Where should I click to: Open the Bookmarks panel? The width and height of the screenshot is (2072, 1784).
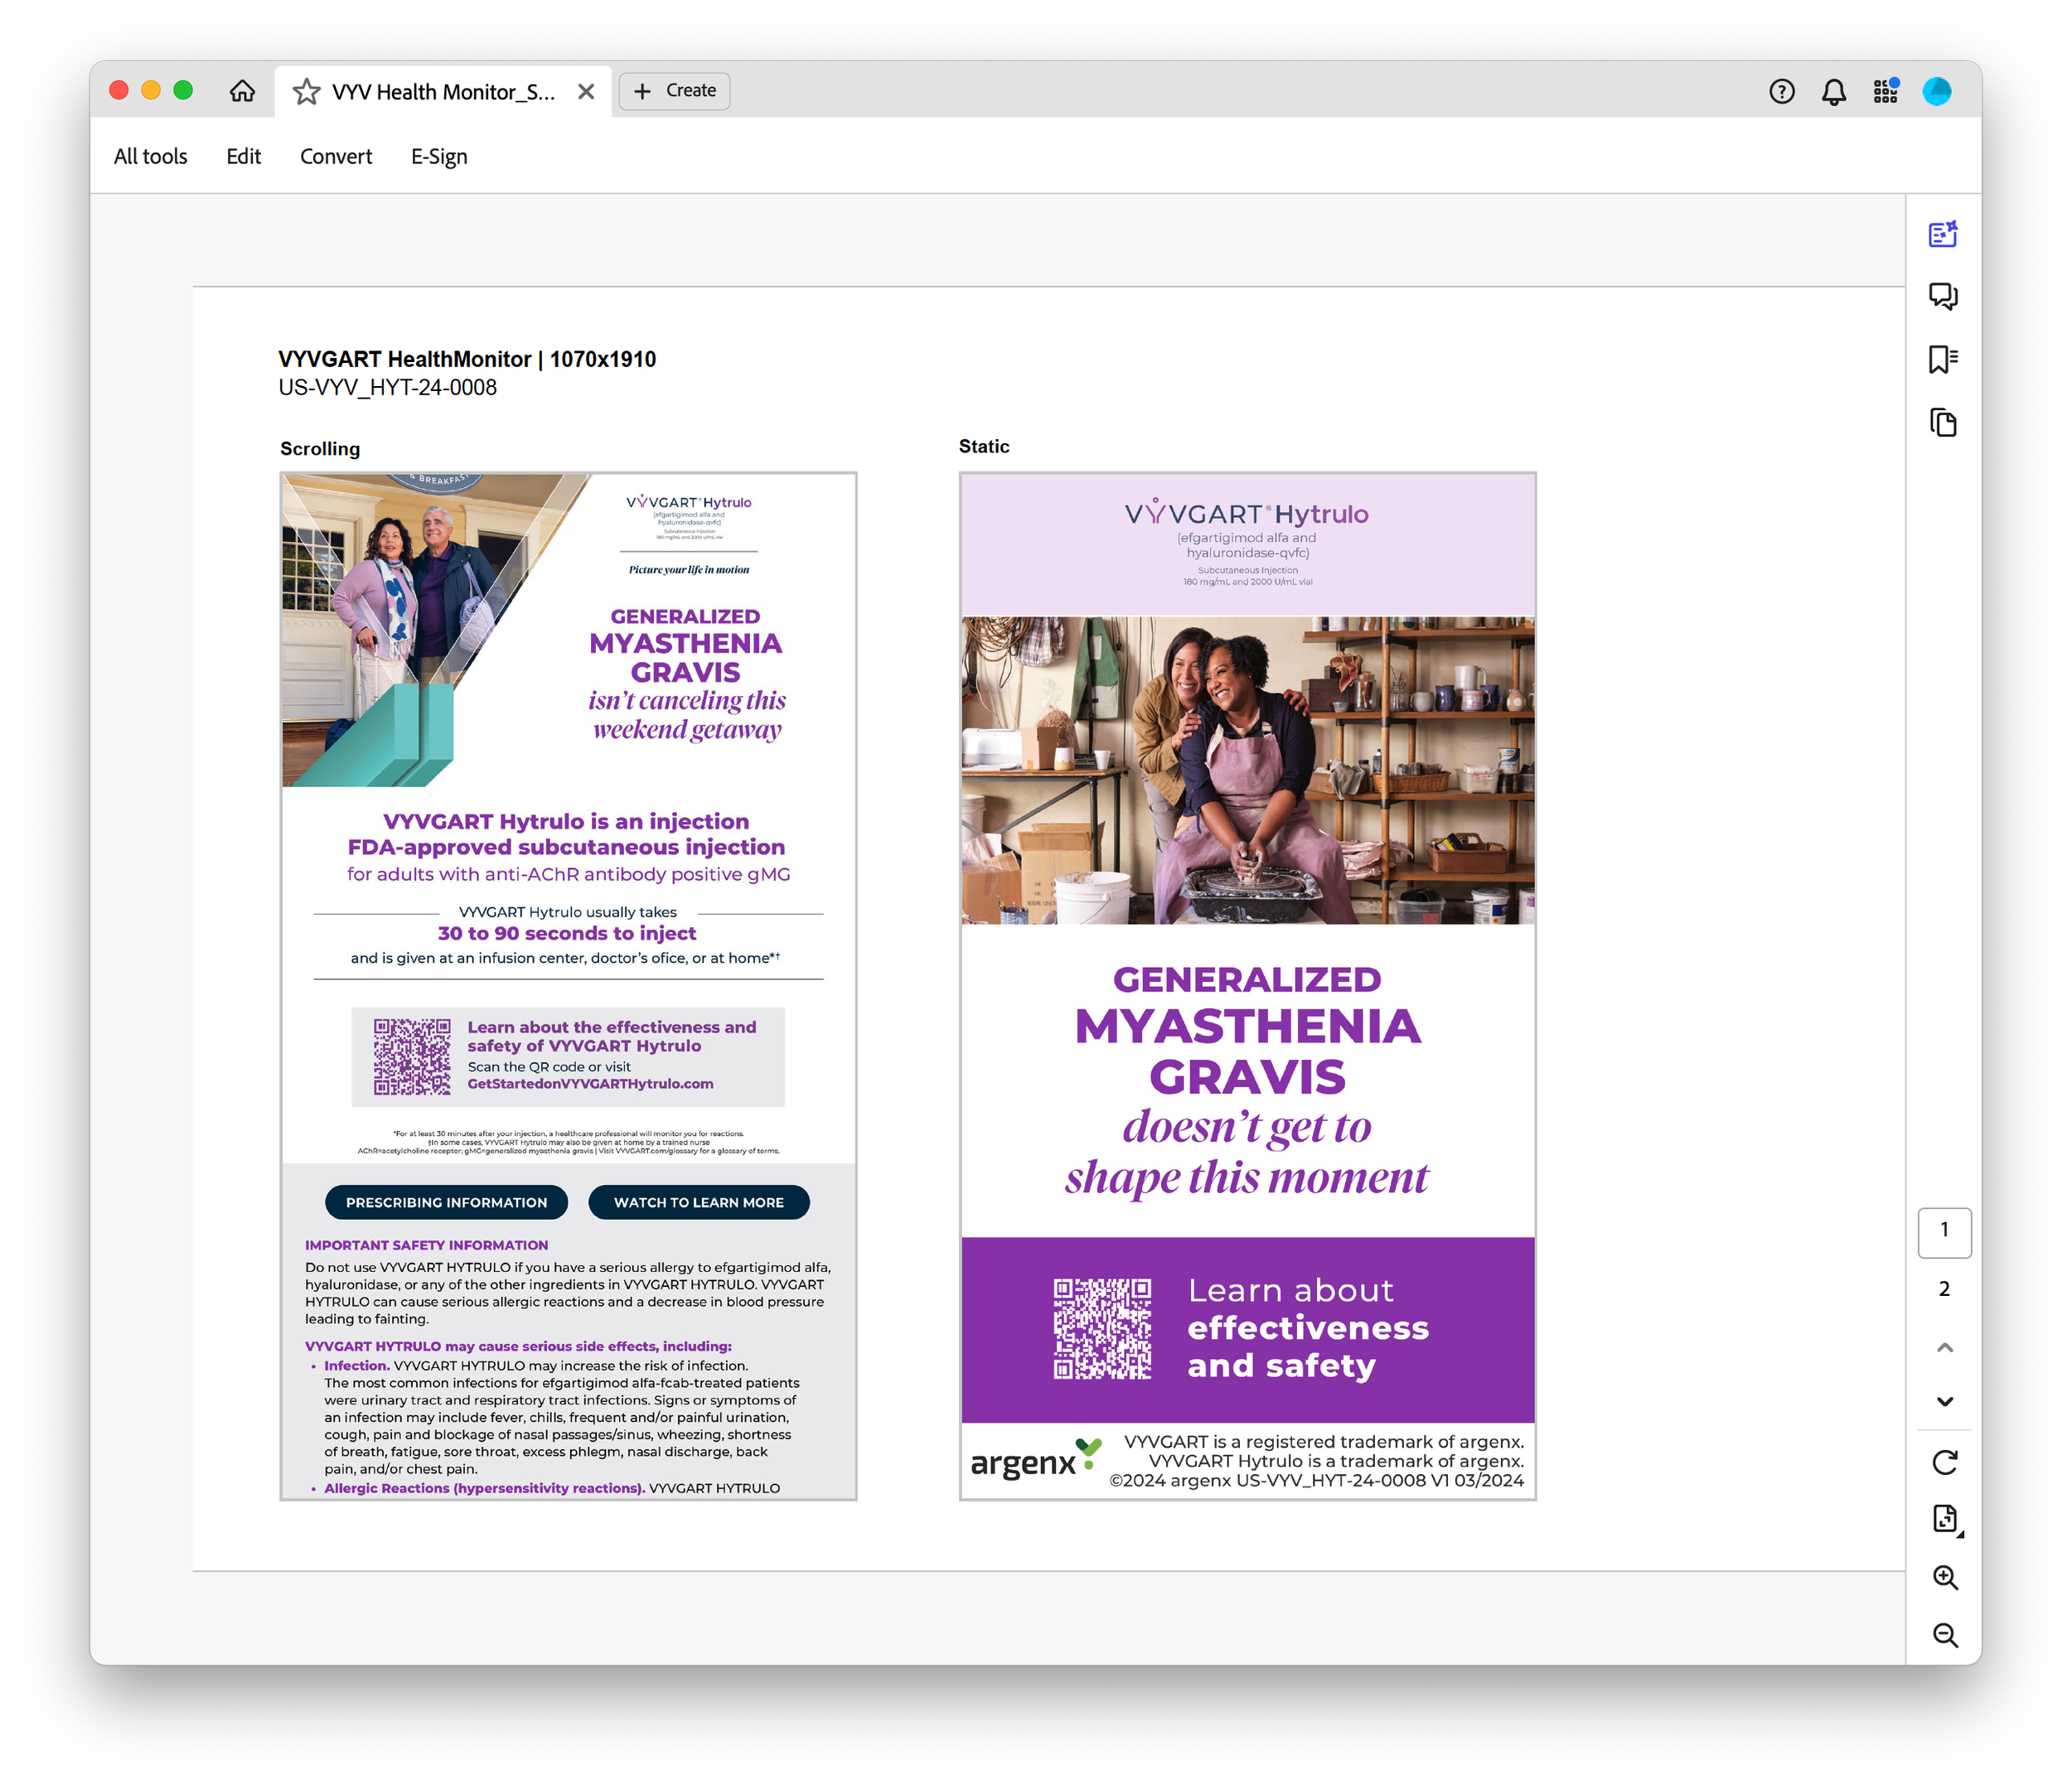click(1942, 359)
